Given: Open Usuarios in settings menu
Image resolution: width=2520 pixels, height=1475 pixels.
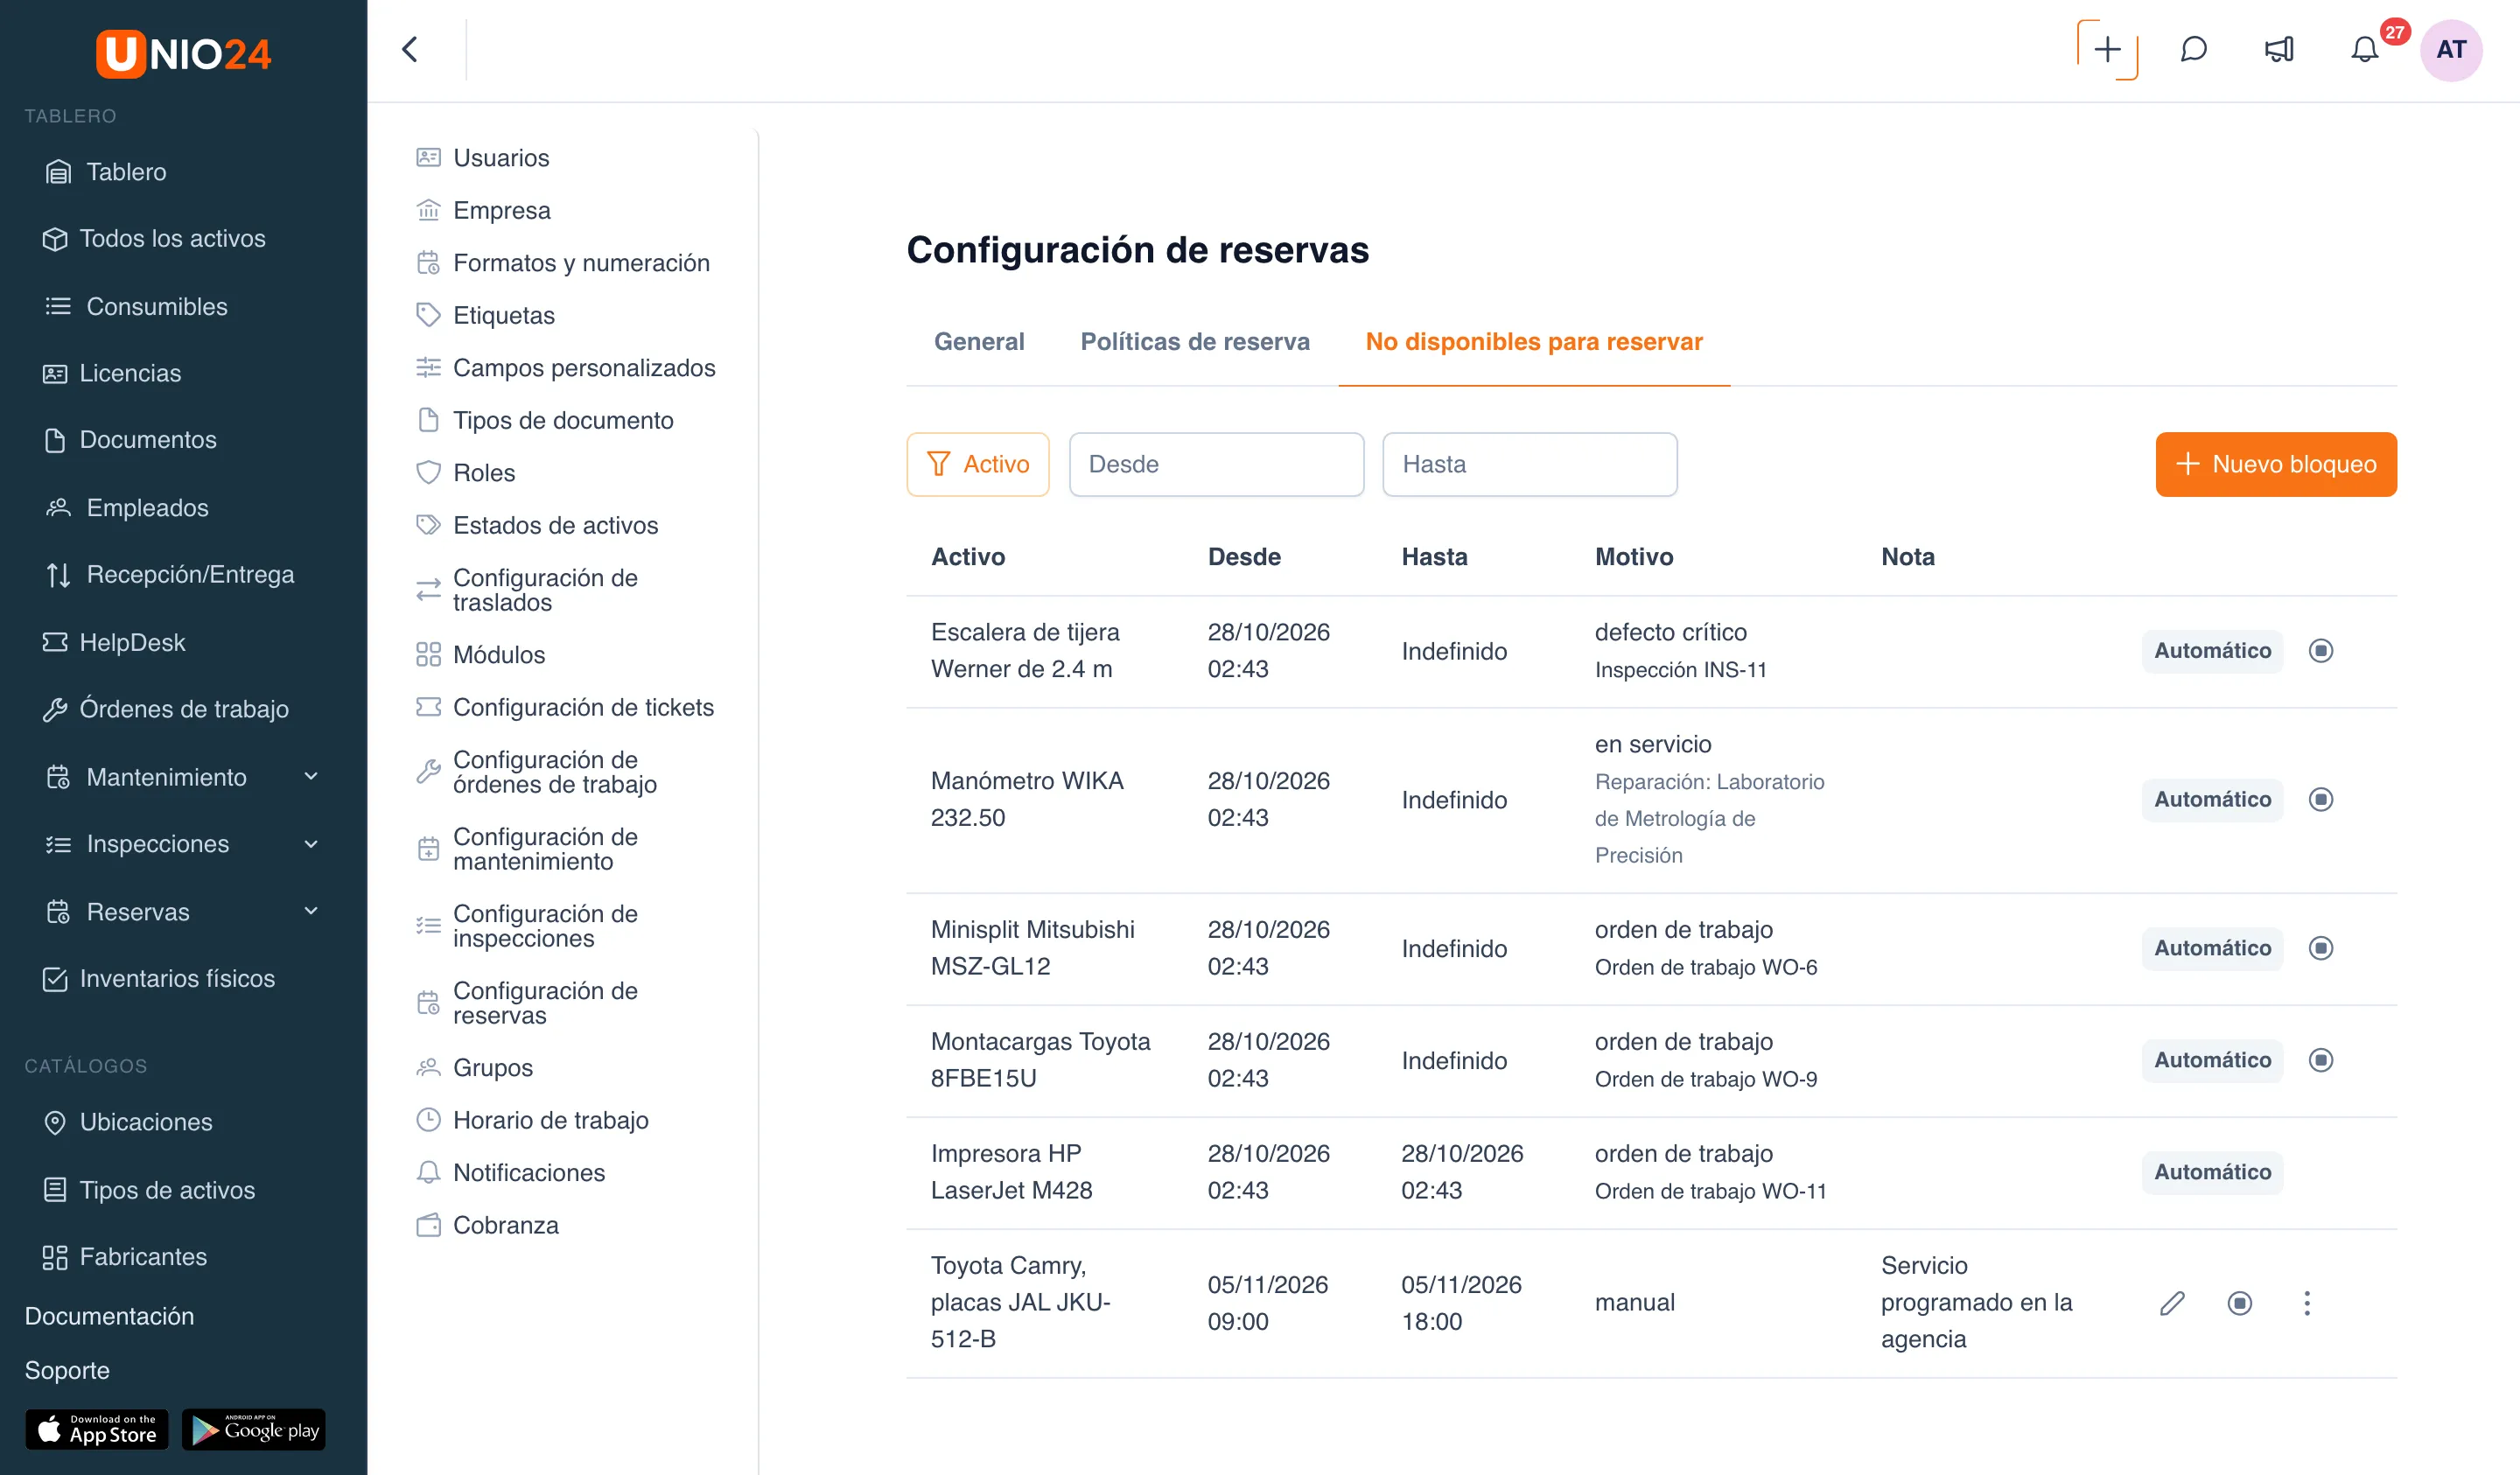Looking at the screenshot, I should click(x=501, y=158).
